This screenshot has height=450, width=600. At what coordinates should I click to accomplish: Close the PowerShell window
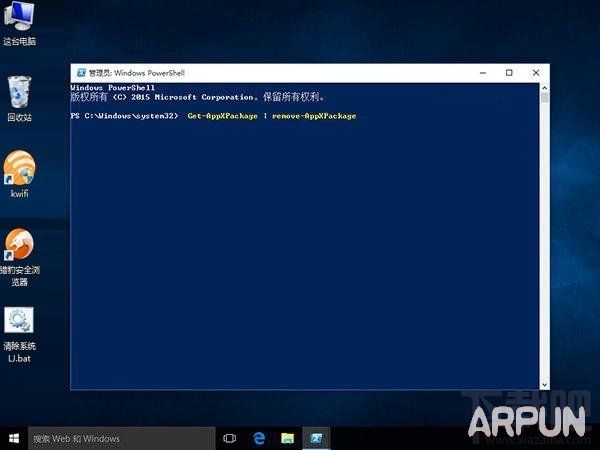[536, 73]
